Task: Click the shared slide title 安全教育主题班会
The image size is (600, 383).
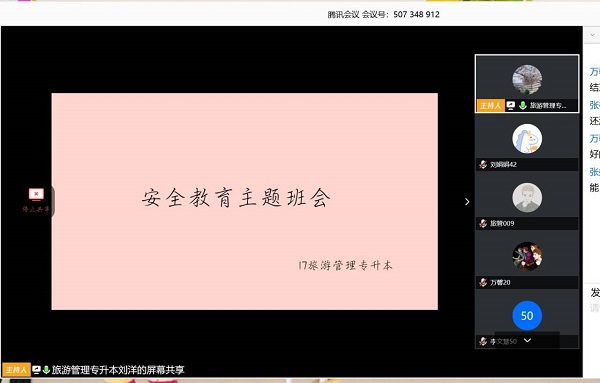Action: coord(236,198)
